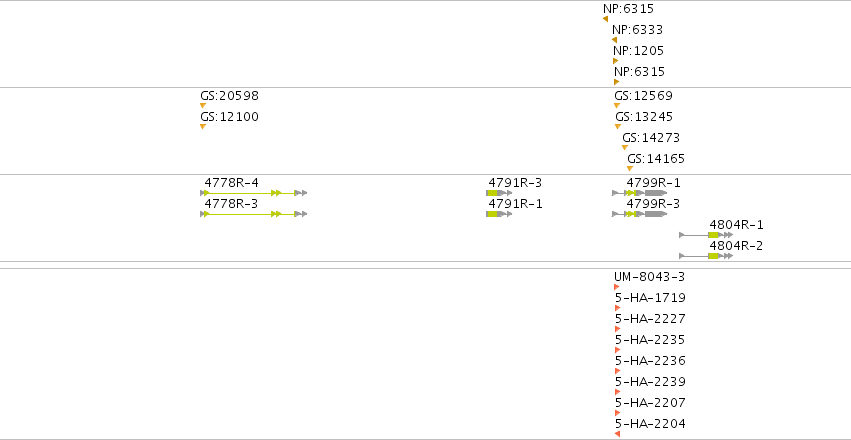The width and height of the screenshot is (851, 440).
Task: Select the 5-HA-1719 label text
Action: coord(650,298)
